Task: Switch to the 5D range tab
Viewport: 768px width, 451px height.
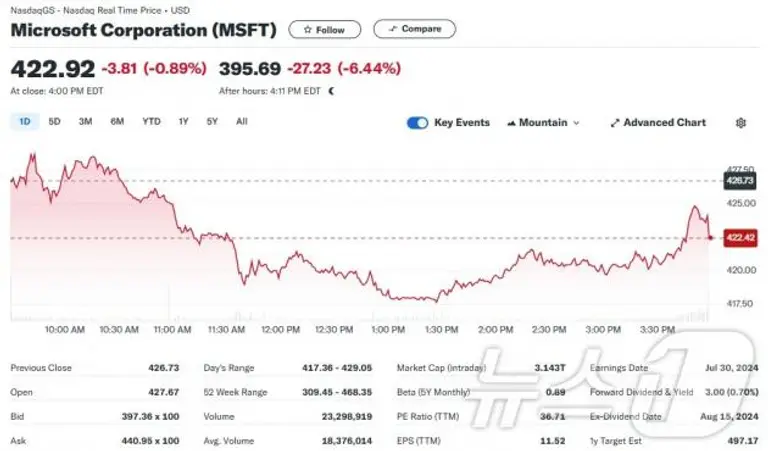Action: 55,122
